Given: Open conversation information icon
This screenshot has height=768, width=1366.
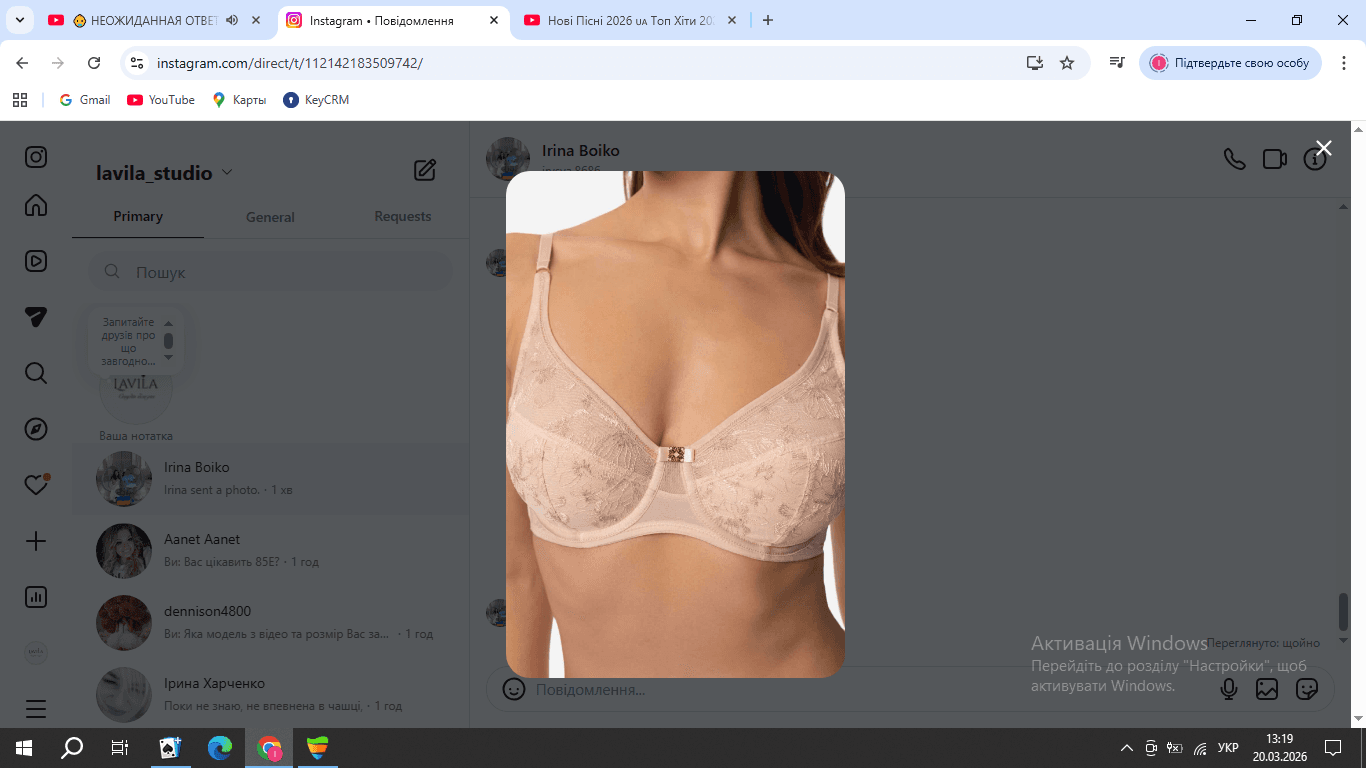Looking at the screenshot, I should pos(1315,159).
